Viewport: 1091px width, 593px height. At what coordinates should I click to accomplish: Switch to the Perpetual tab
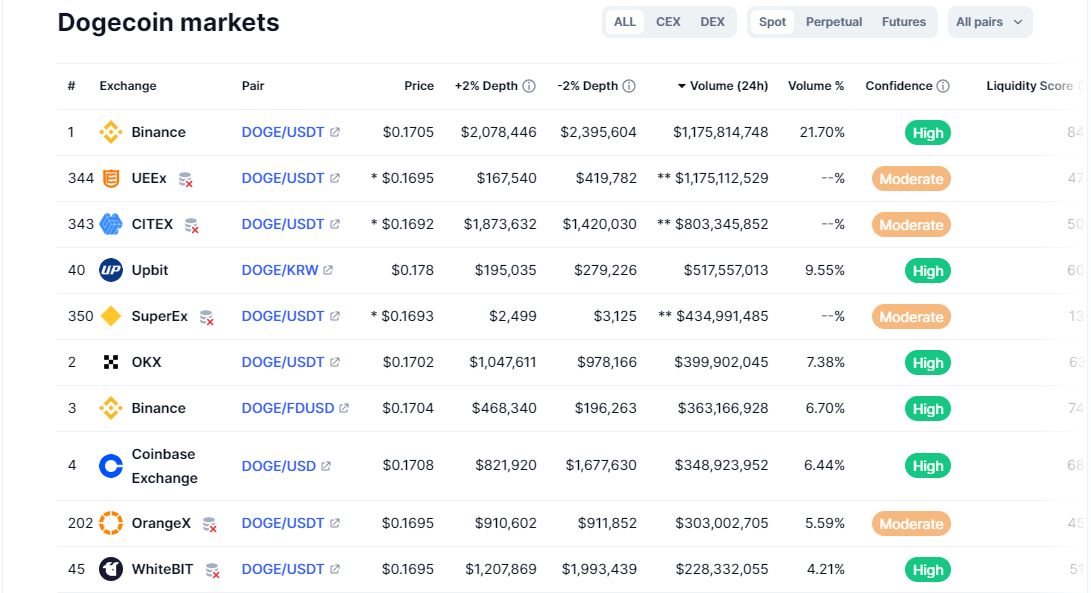point(834,21)
